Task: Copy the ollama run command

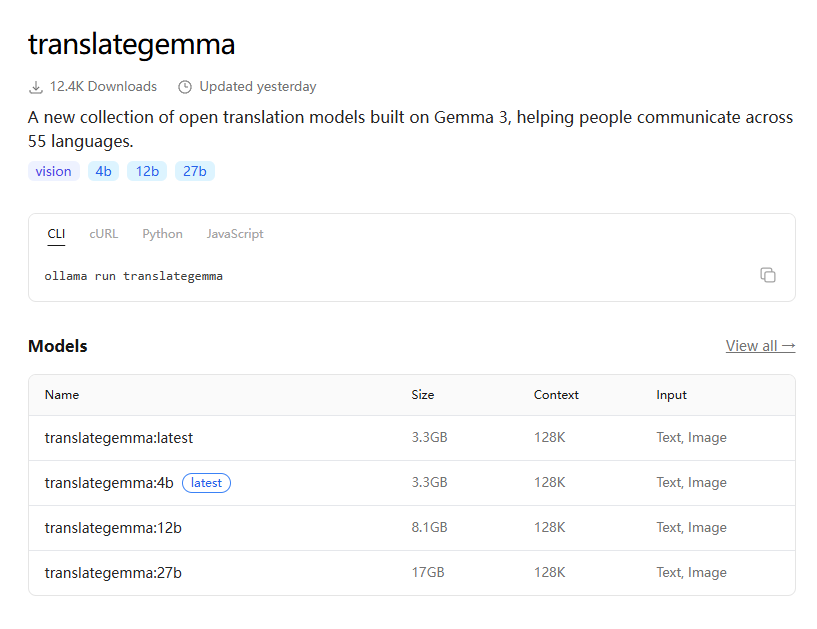Action: 768,275
